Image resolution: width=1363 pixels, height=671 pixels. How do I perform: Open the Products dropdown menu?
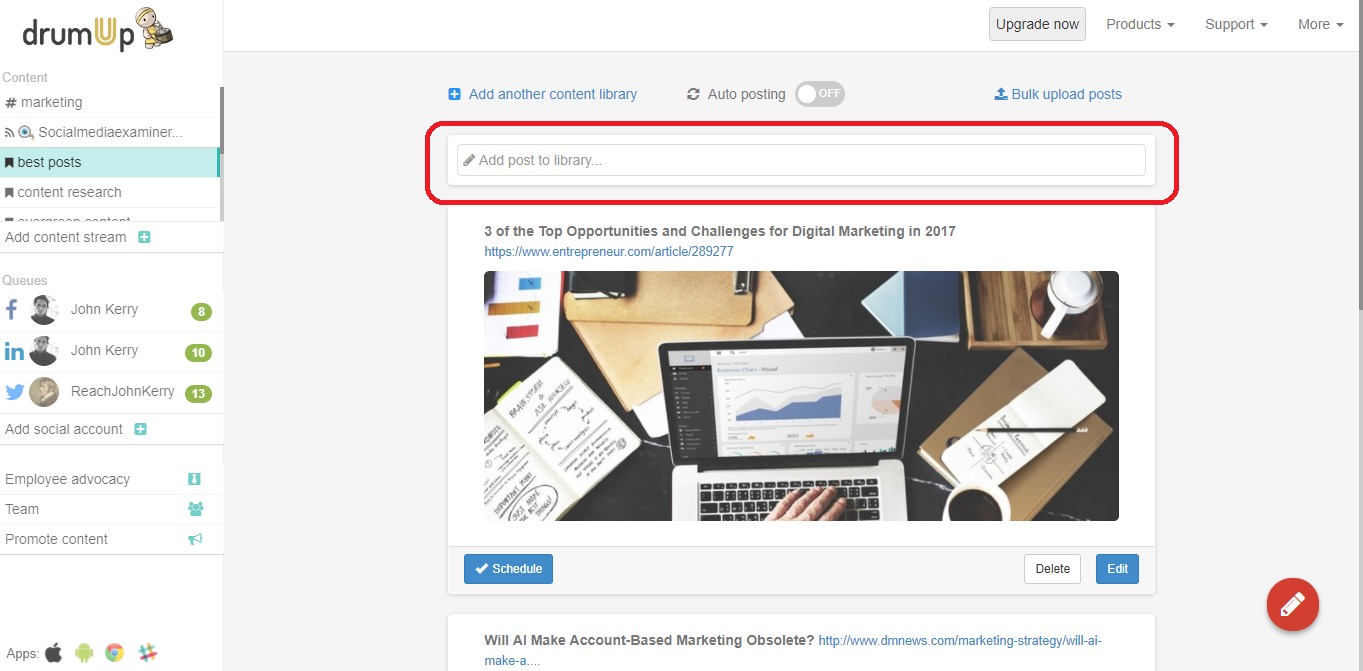(x=1140, y=24)
